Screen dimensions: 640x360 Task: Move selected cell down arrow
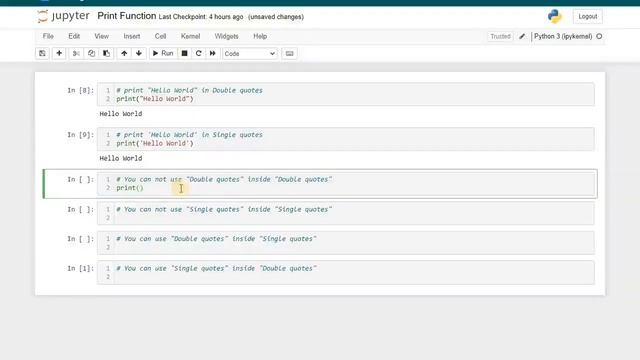[x=139, y=53]
